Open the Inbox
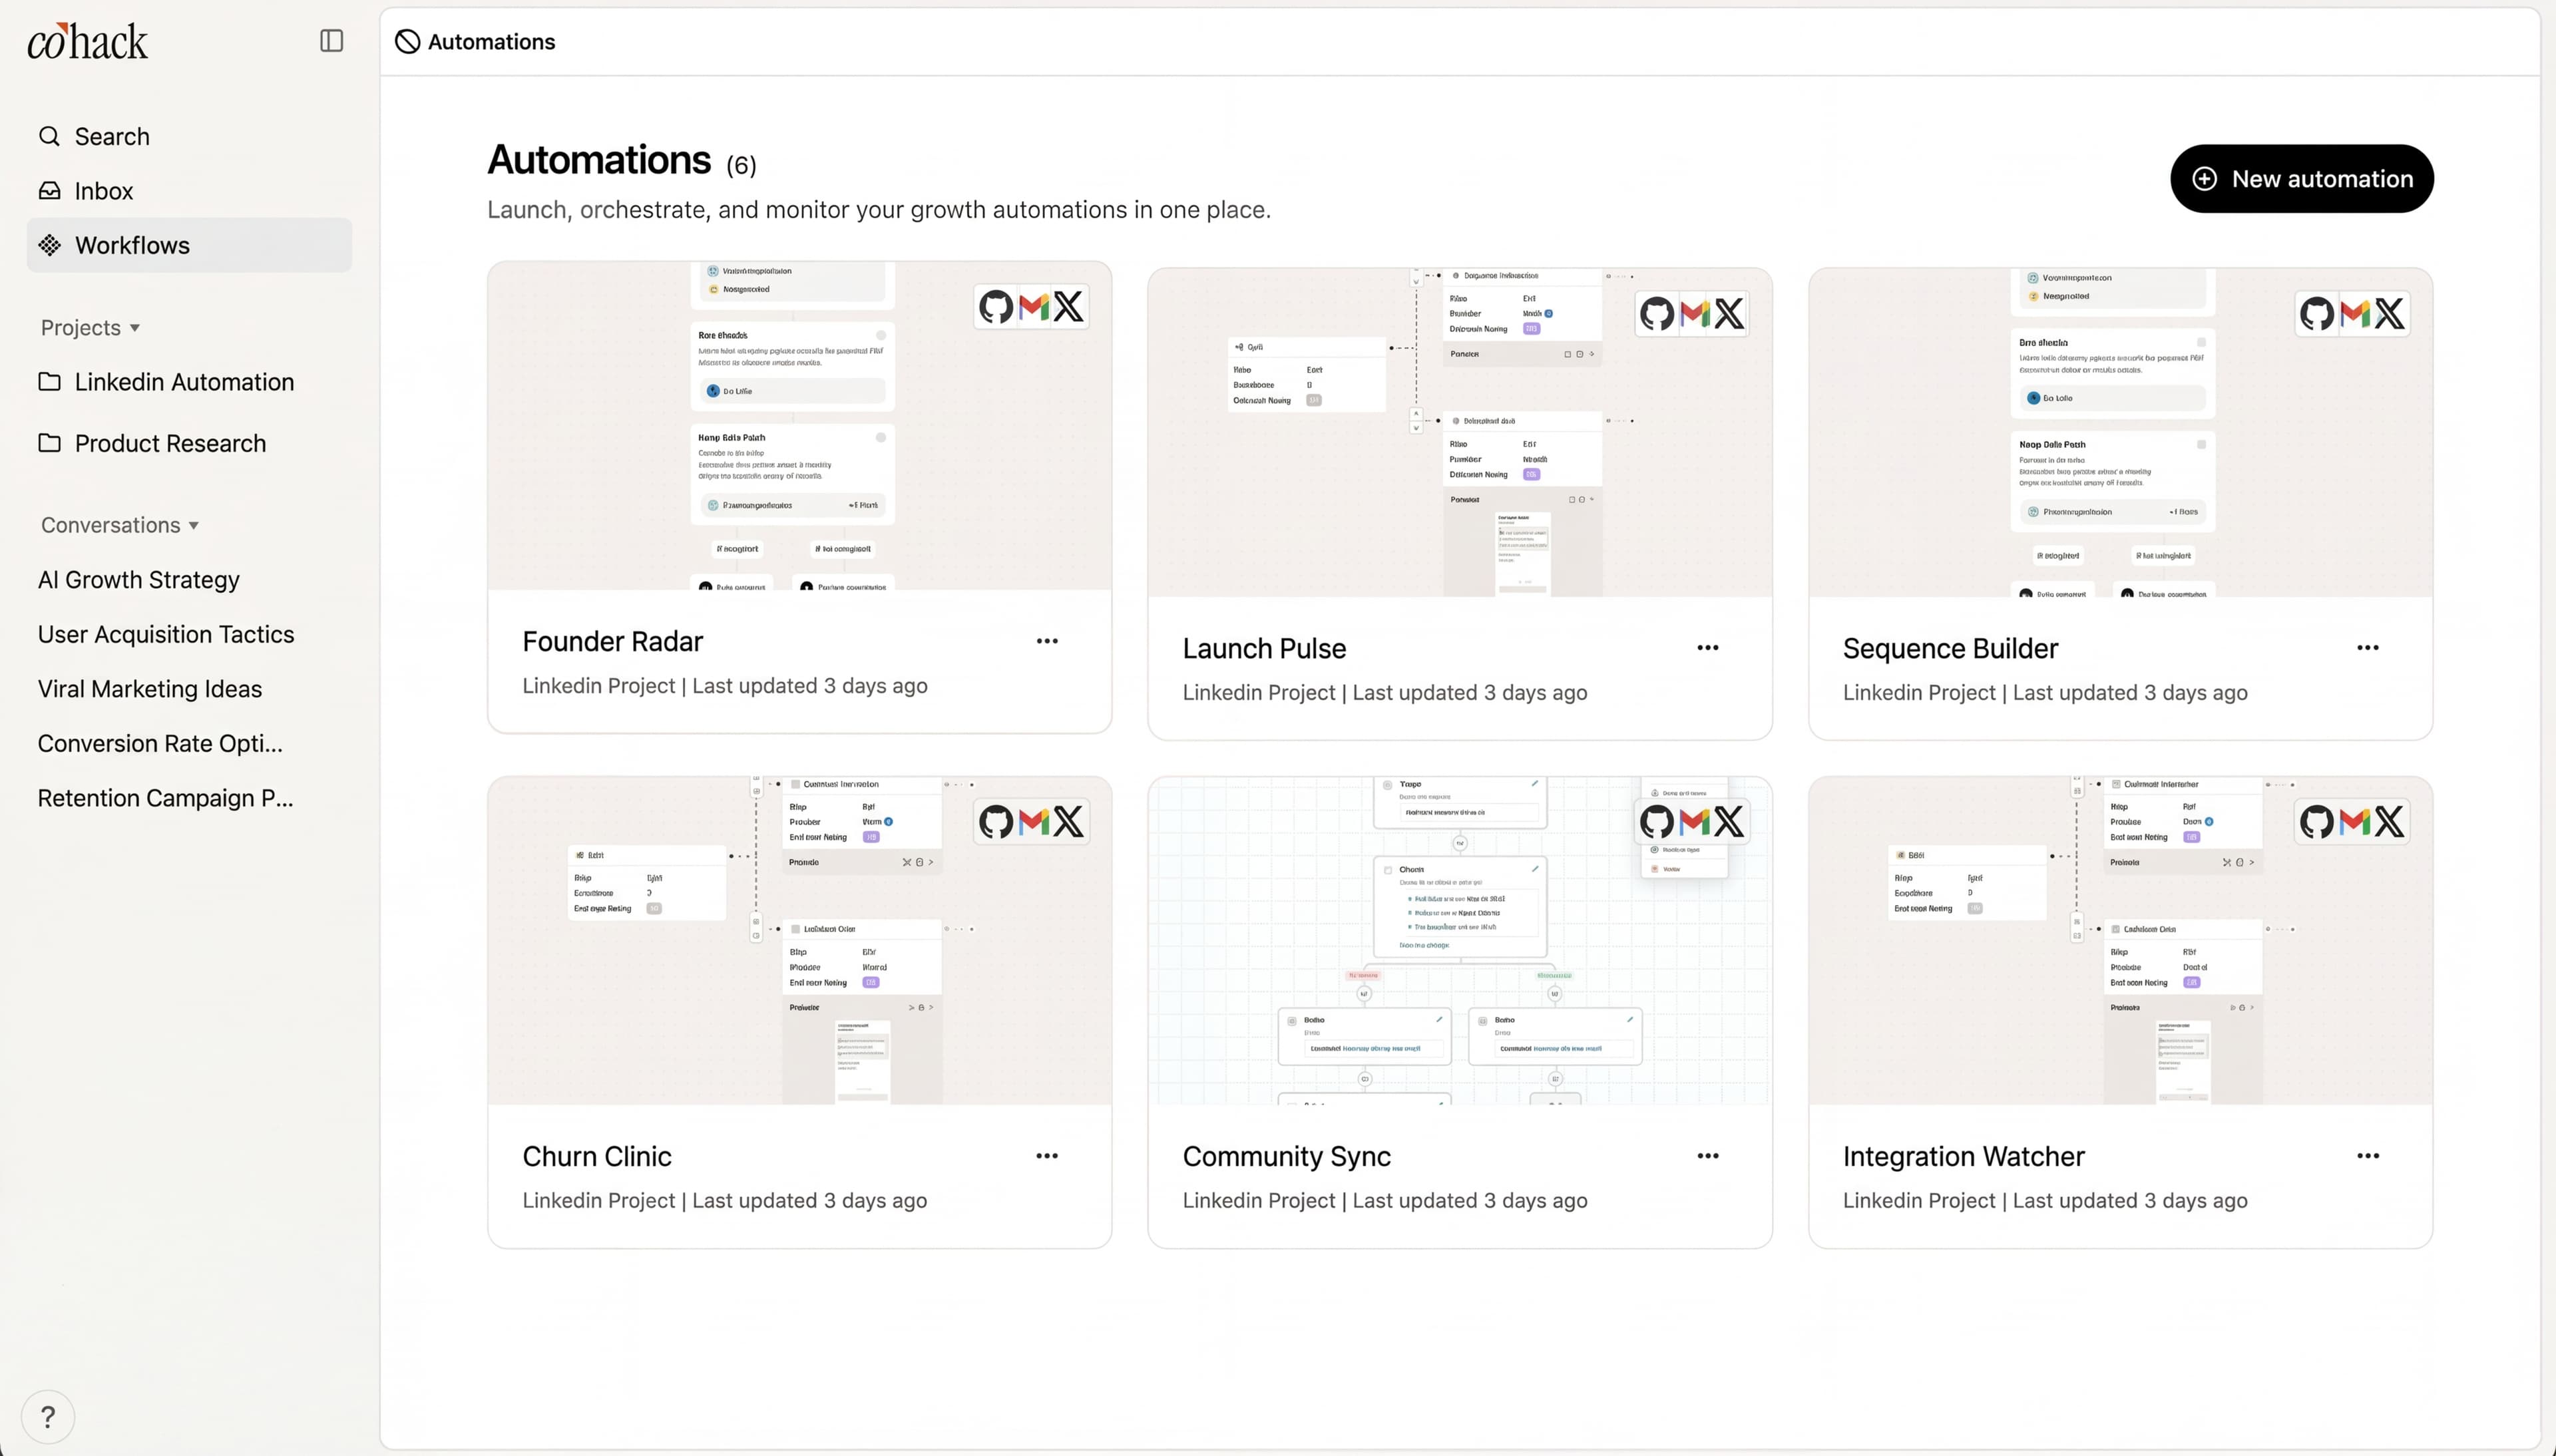 pyautogui.click(x=104, y=190)
